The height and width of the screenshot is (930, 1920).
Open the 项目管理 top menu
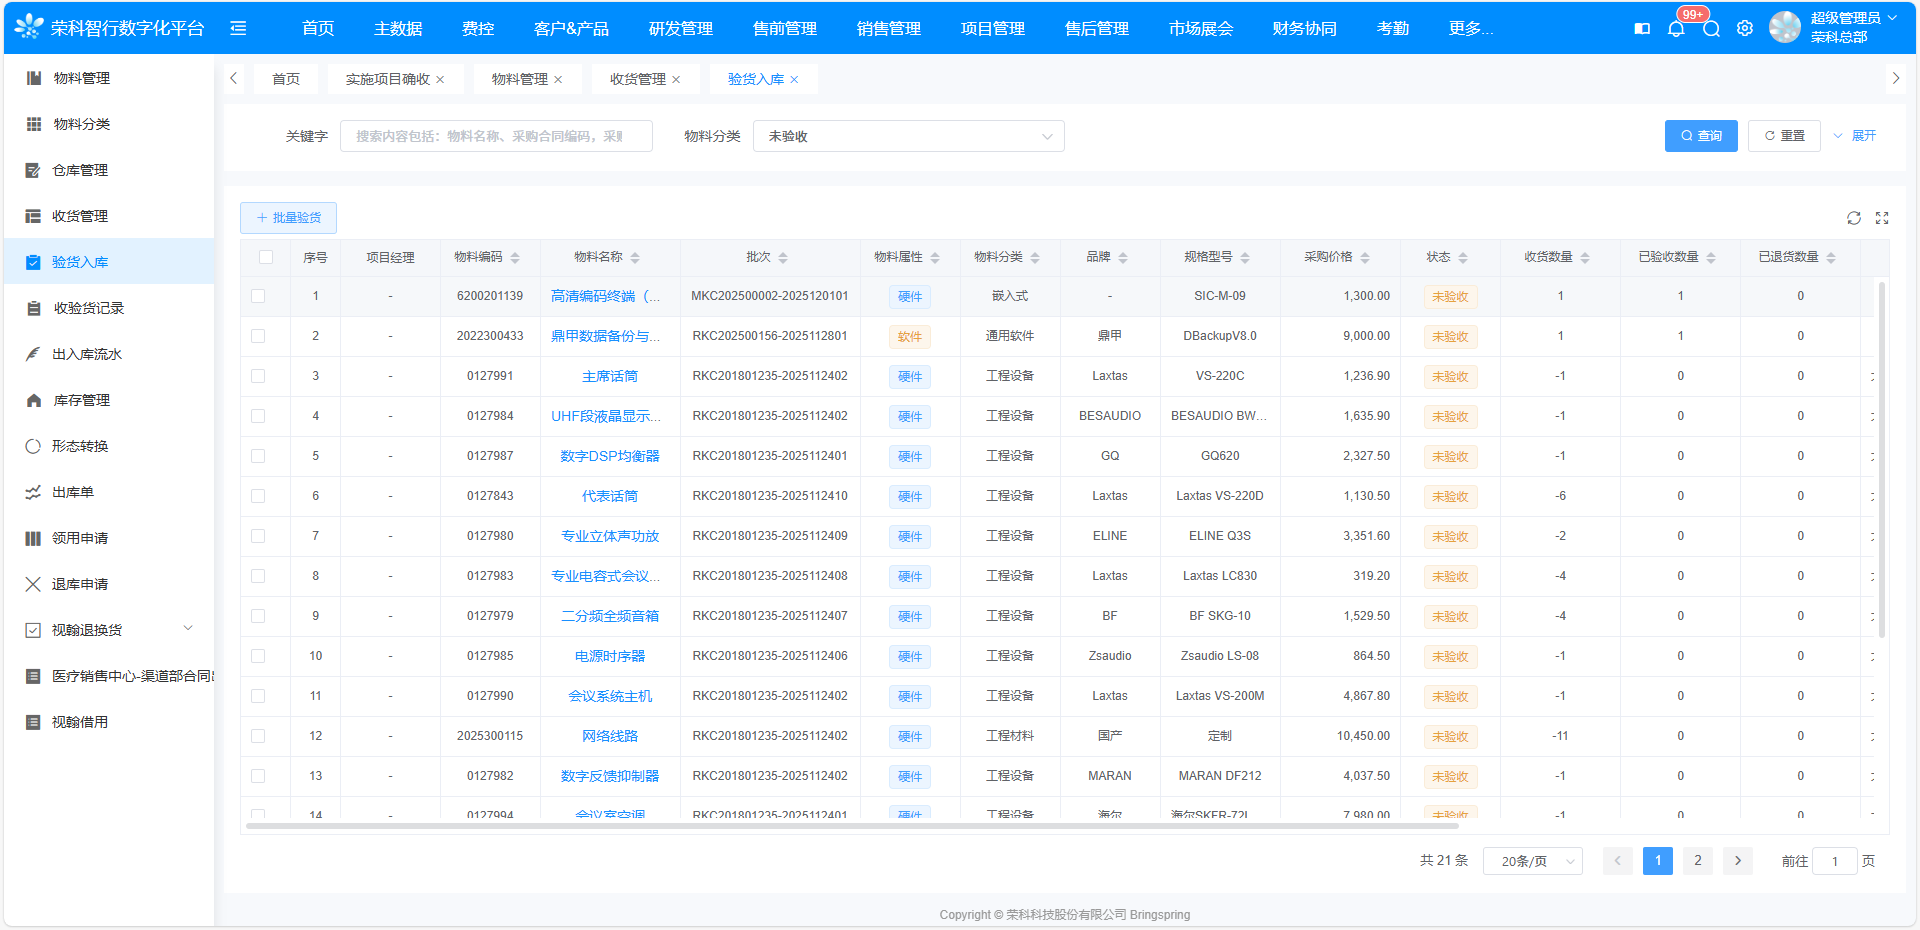992,29
